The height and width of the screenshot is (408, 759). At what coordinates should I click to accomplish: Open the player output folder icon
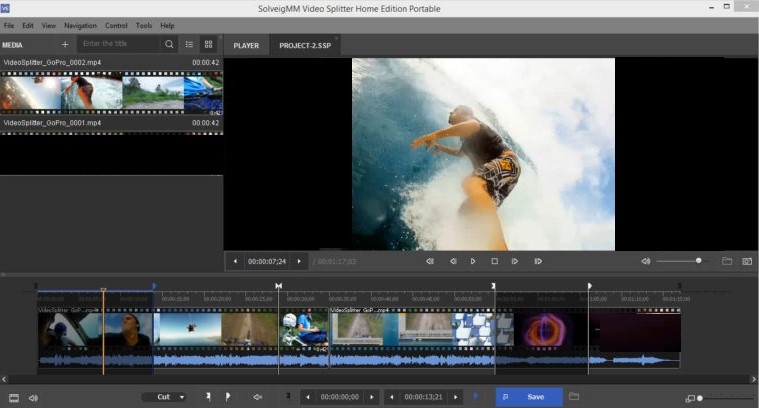coord(727,261)
